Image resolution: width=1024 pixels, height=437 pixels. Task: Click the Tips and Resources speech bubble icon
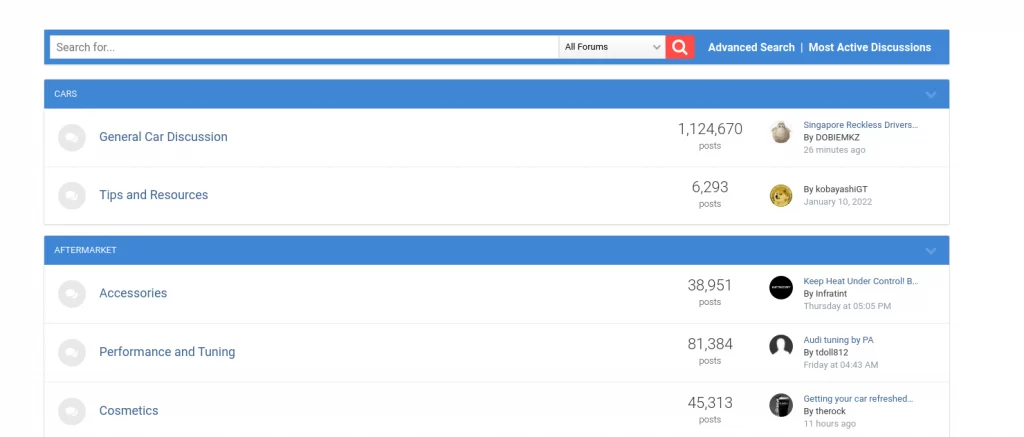tap(72, 196)
